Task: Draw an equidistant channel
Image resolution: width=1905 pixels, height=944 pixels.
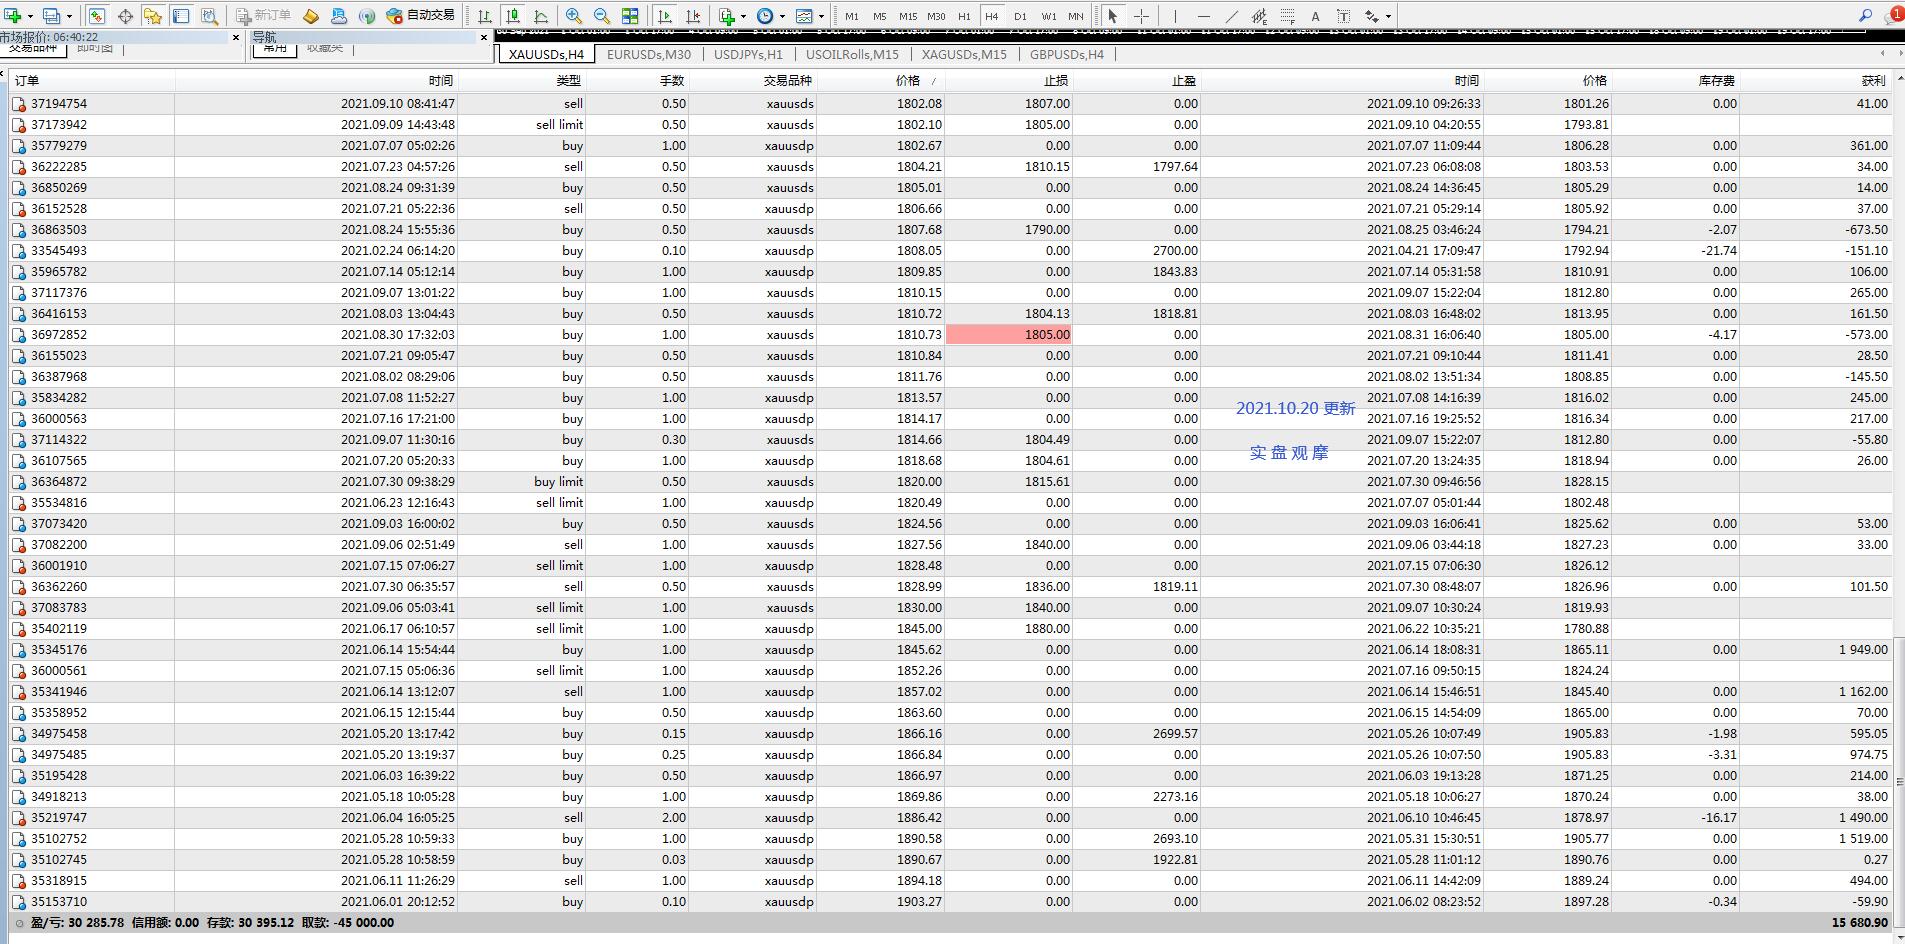Action: [1259, 16]
